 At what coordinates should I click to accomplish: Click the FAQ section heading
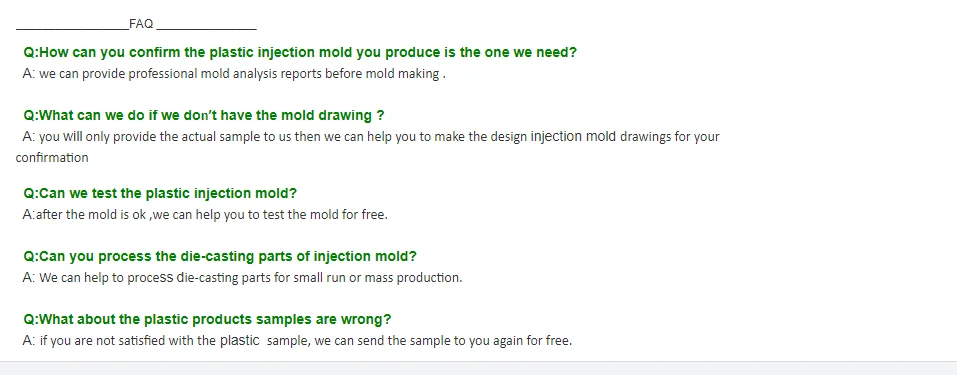(141, 24)
